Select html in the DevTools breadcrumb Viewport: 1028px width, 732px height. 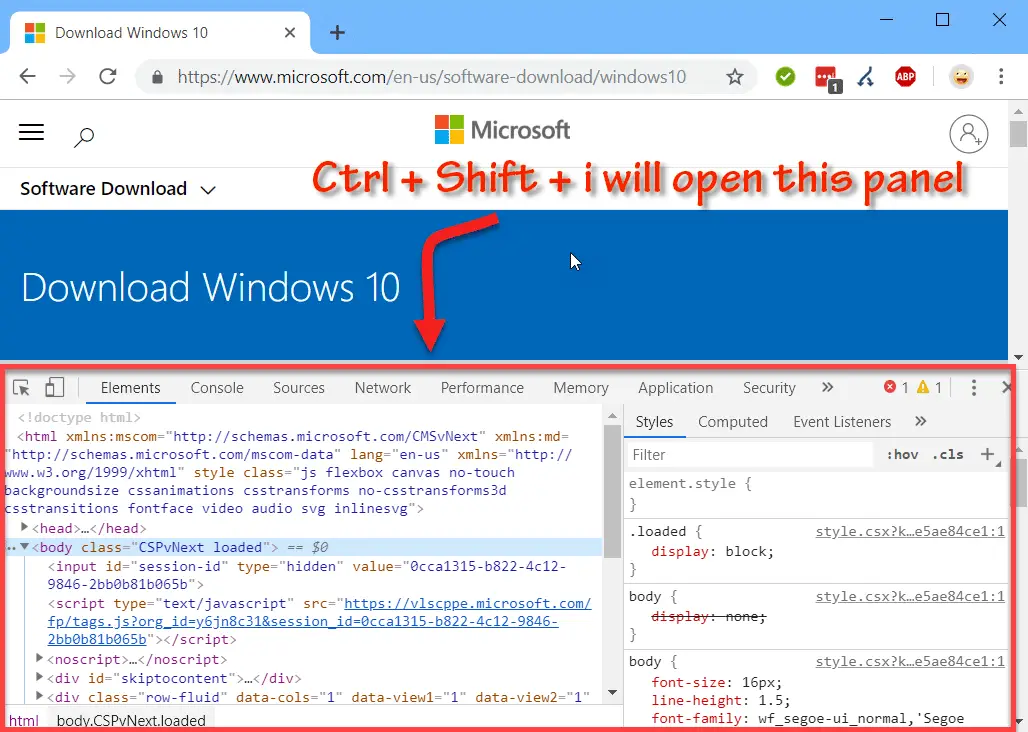pyautogui.click(x=24, y=720)
